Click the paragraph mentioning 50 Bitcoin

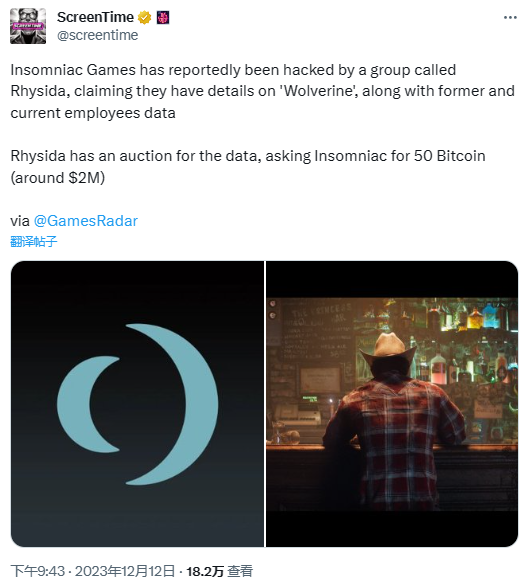pyautogui.click(x=248, y=167)
